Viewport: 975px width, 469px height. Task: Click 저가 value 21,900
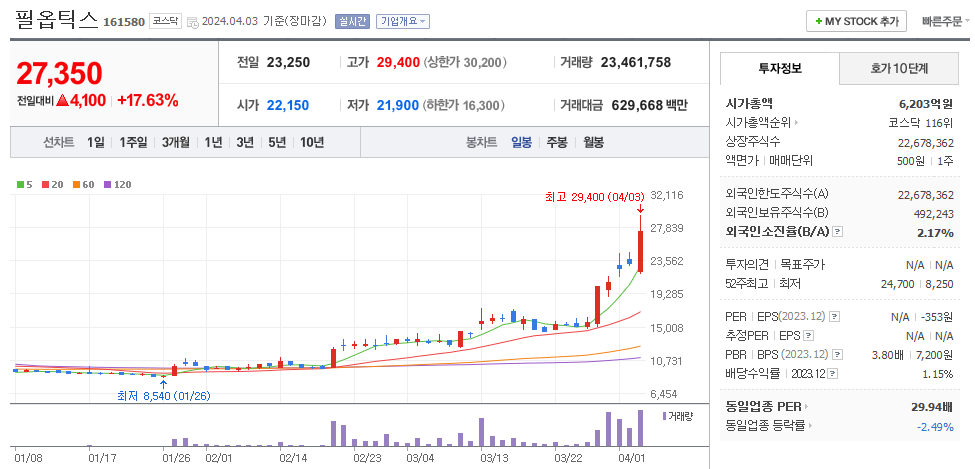click(398, 105)
